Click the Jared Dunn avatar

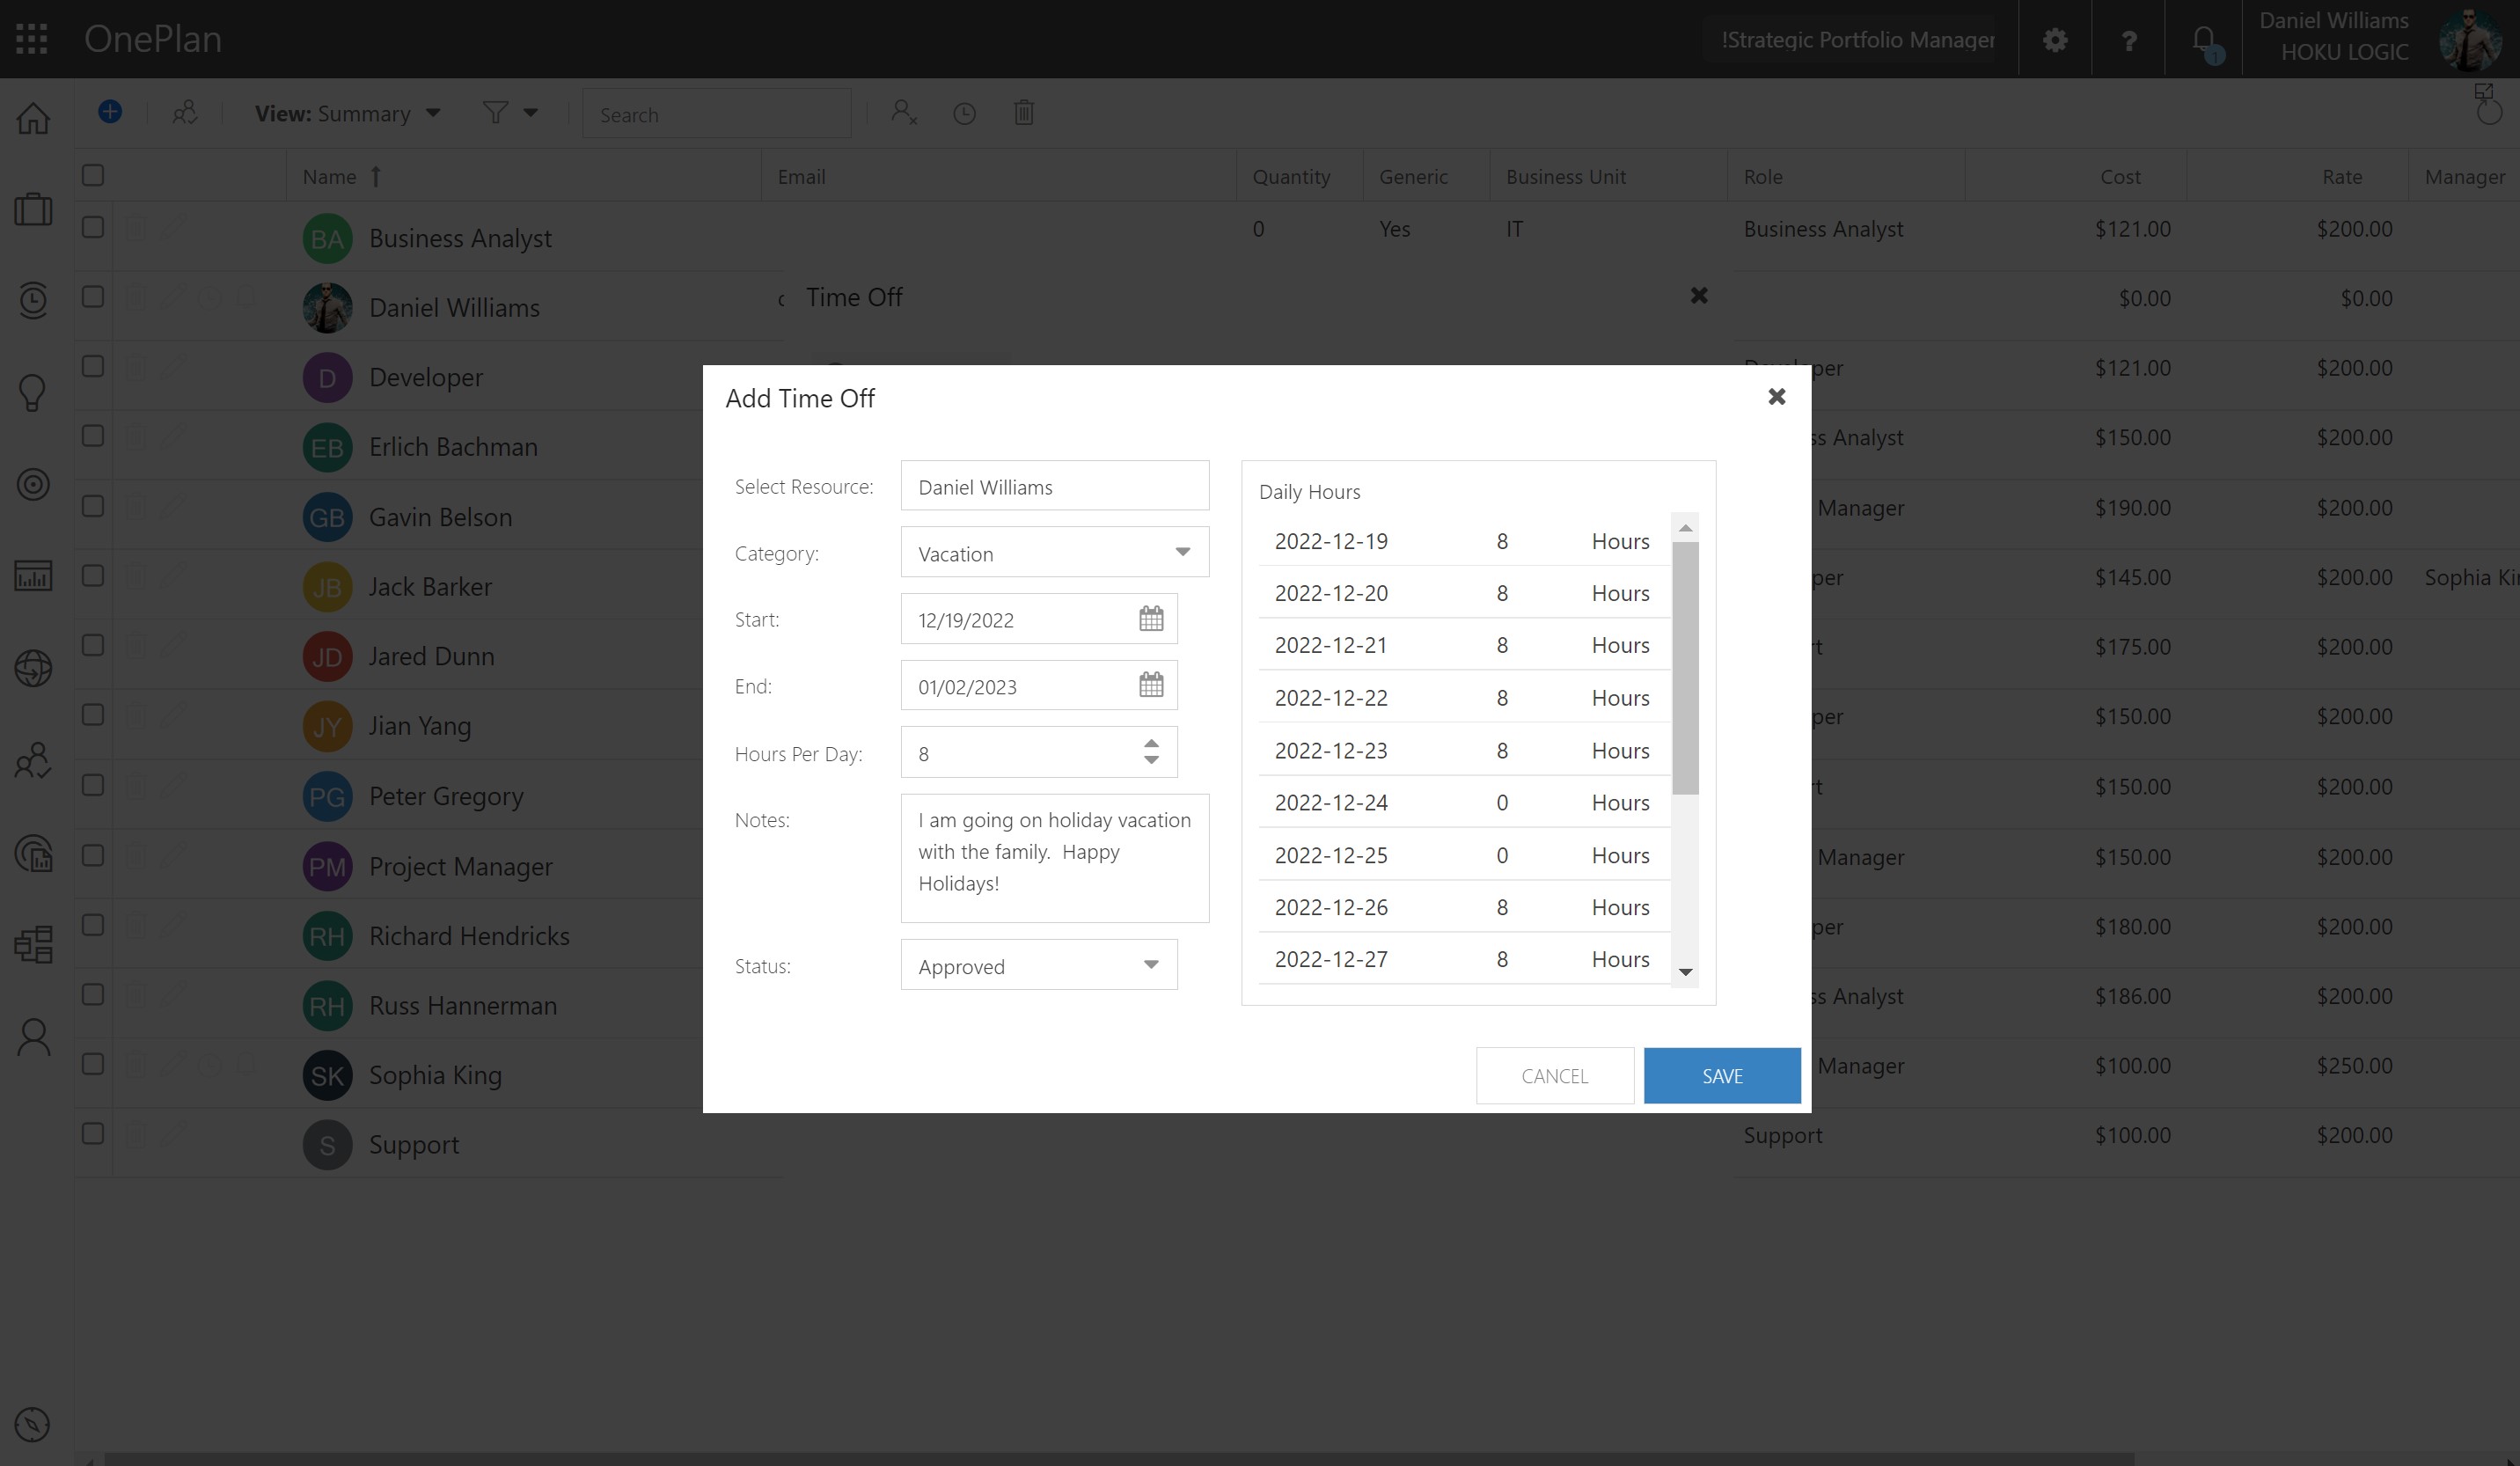click(x=327, y=657)
